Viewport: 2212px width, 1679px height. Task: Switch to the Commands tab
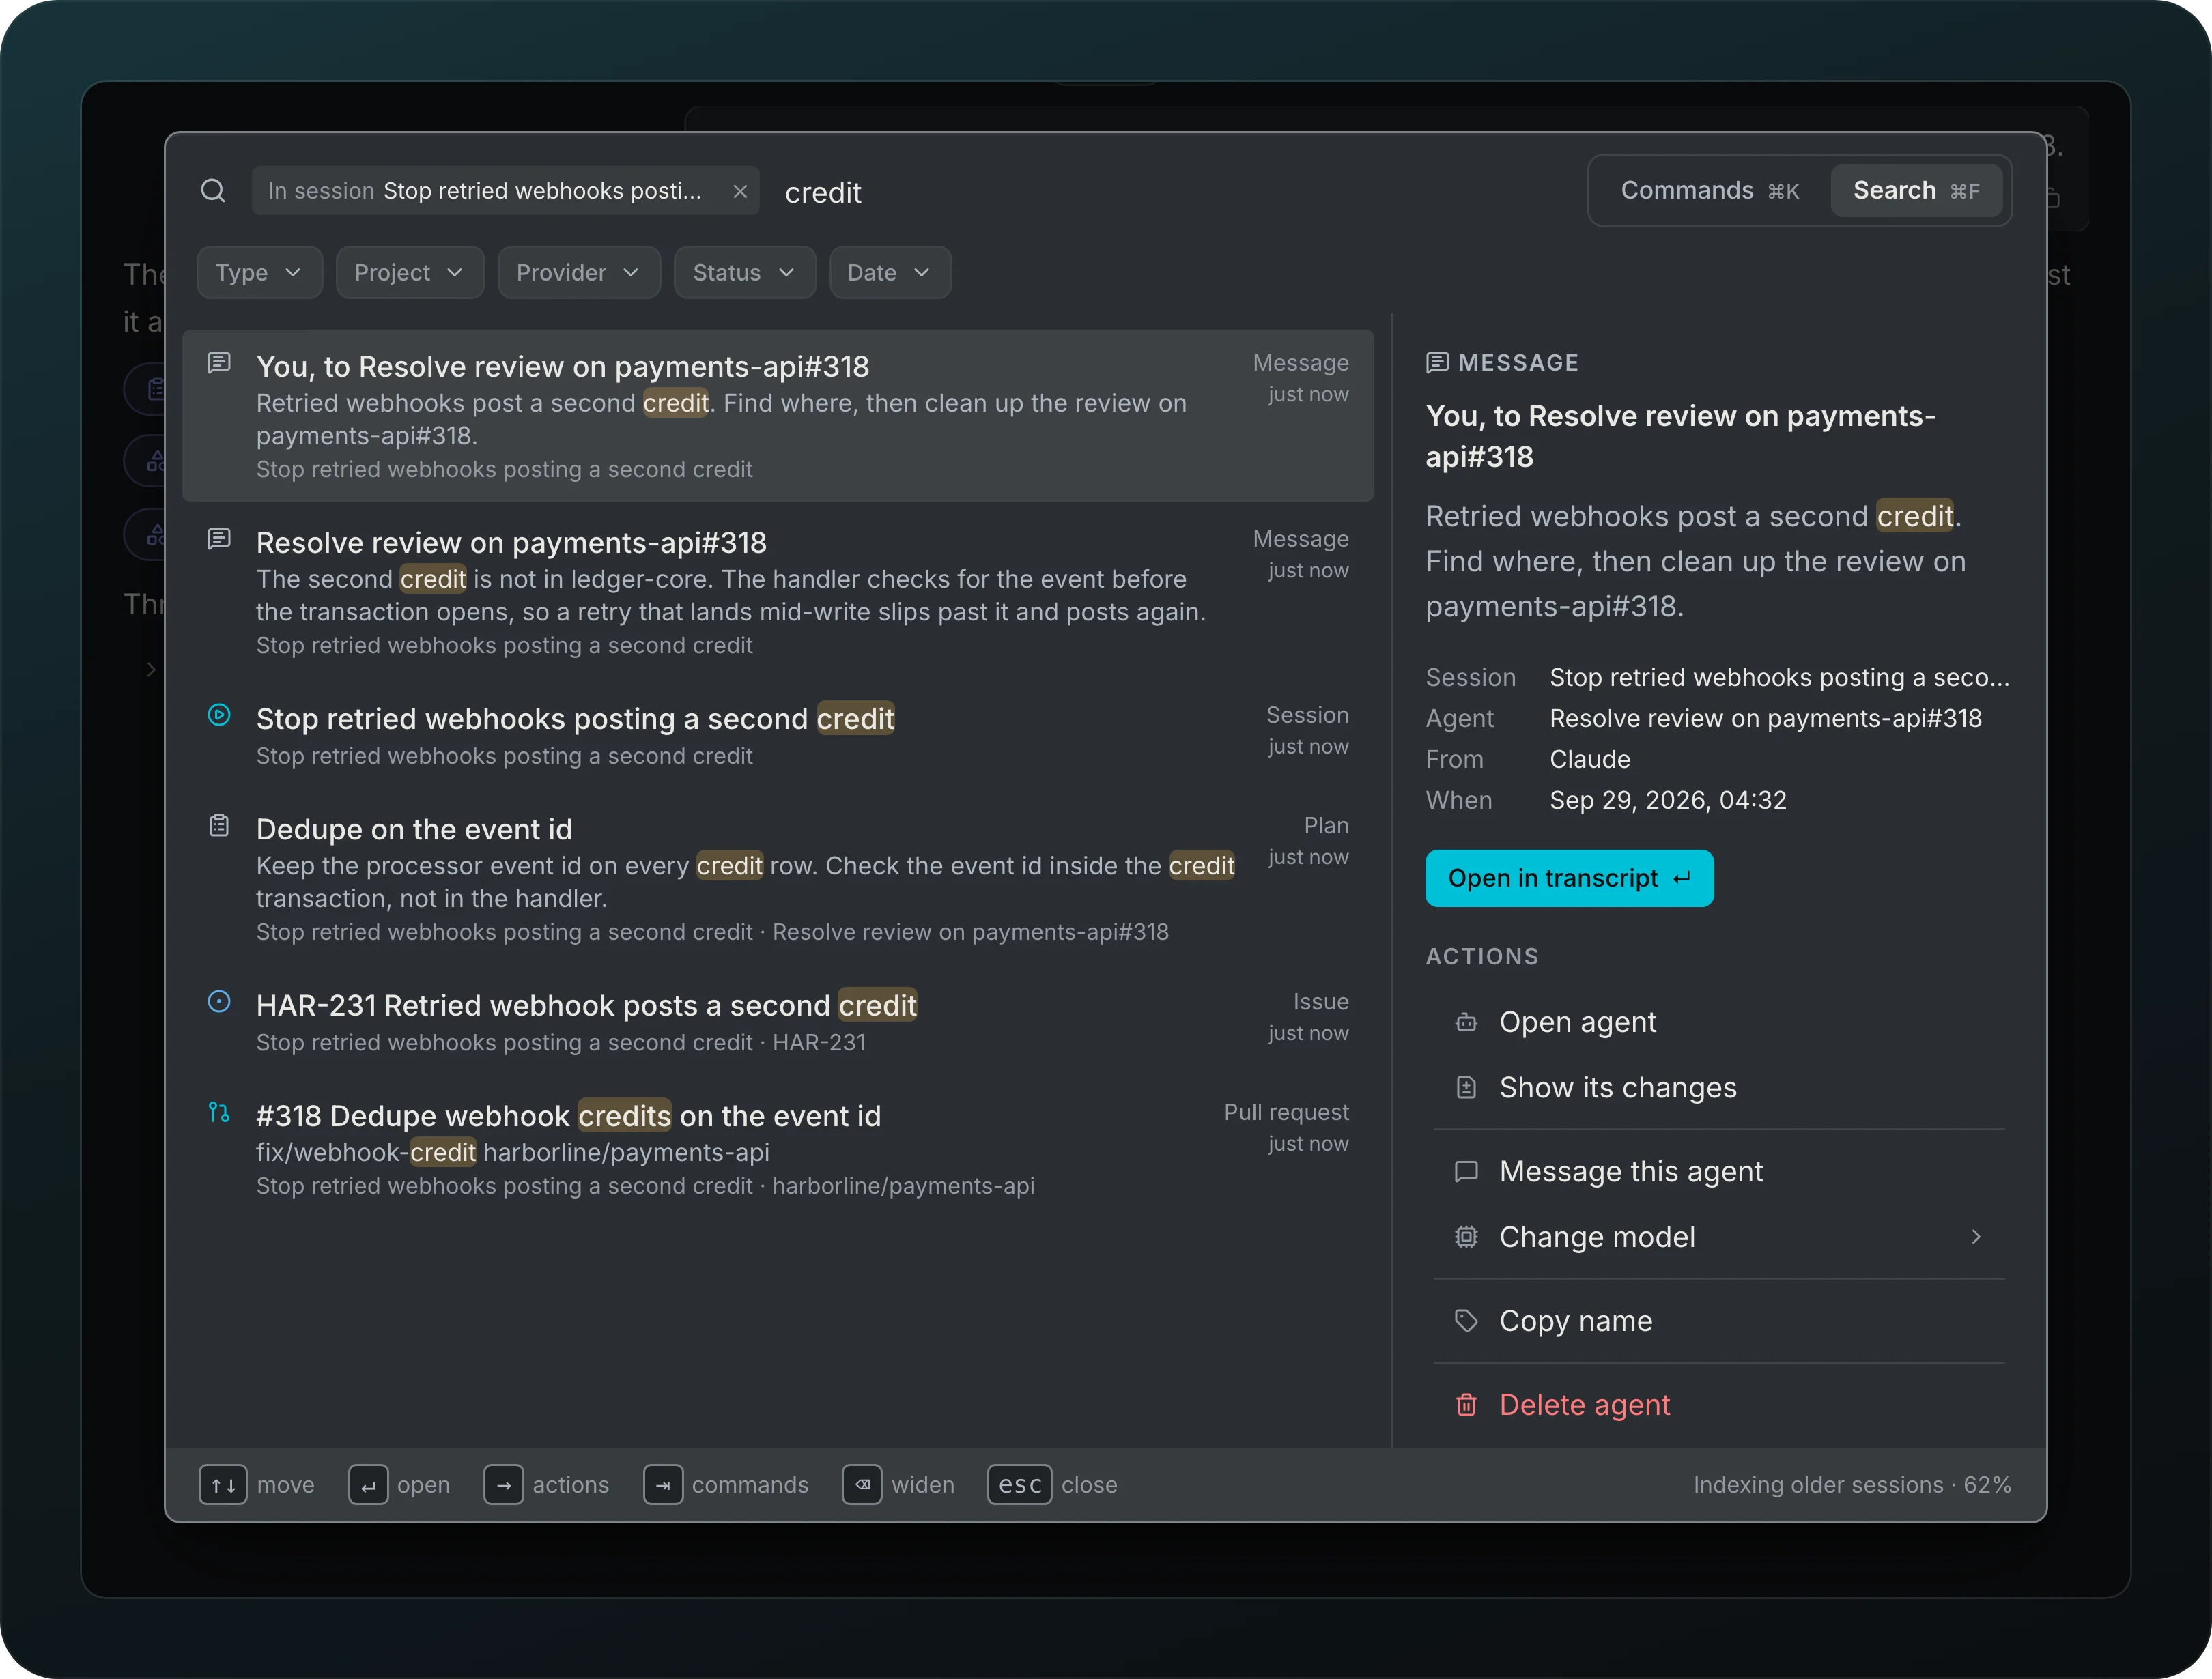click(x=1710, y=191)
